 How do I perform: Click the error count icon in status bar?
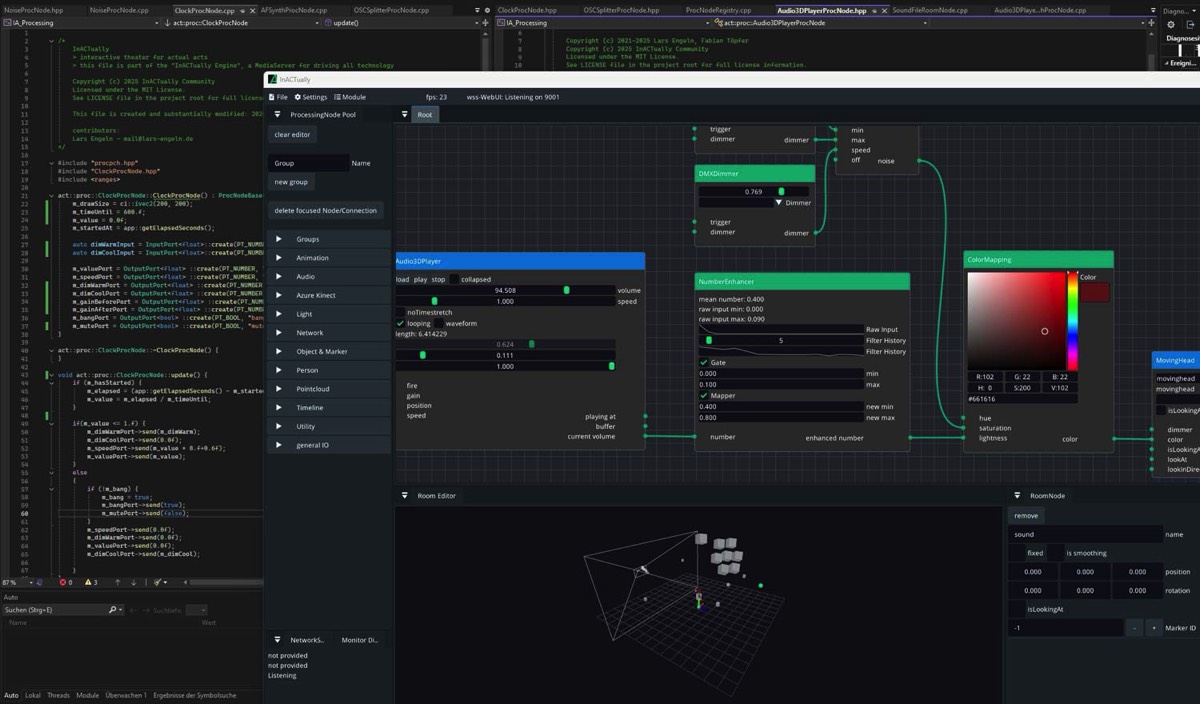click(x=65, y=582)
